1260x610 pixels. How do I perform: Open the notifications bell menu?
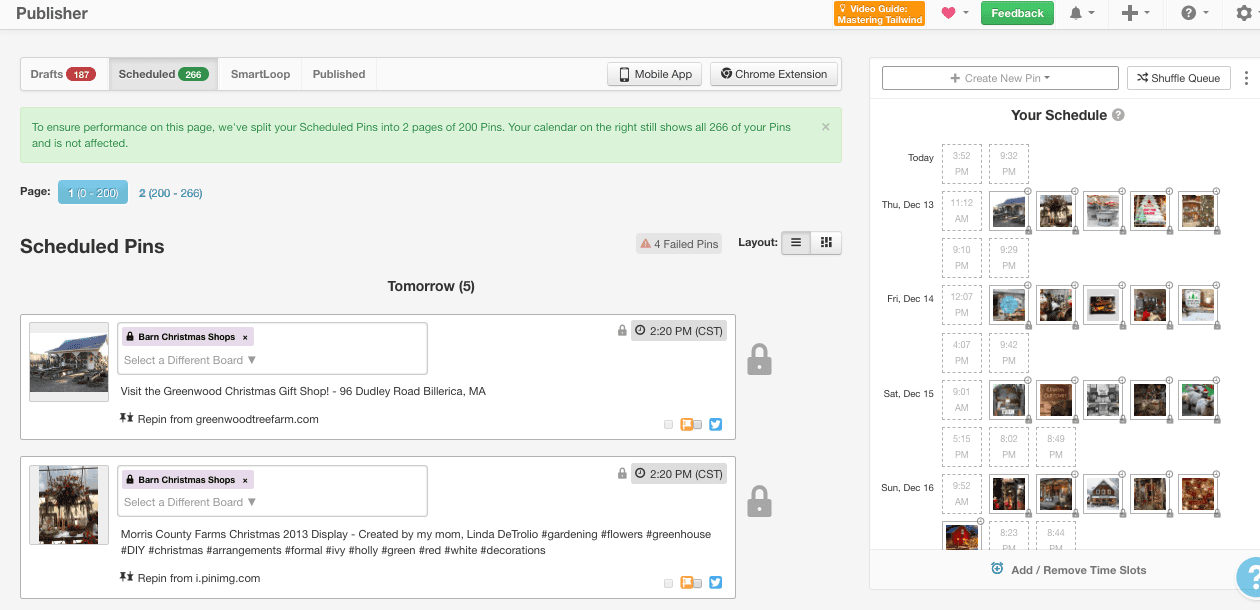(1082, 13)
